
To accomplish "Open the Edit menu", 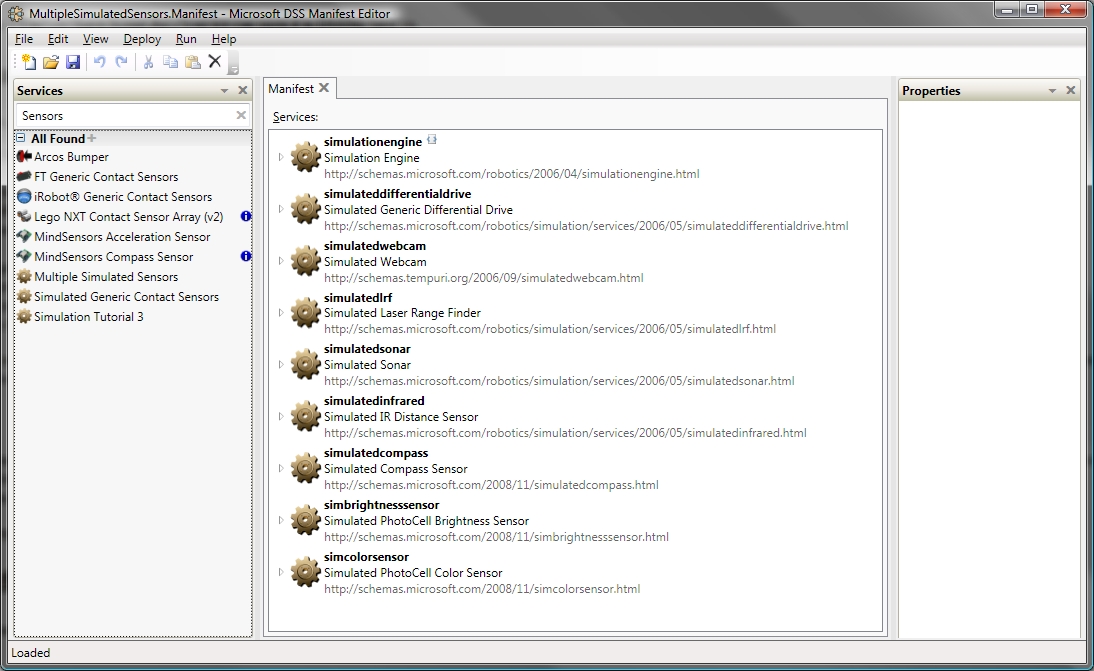I will [x=58, y=39].
